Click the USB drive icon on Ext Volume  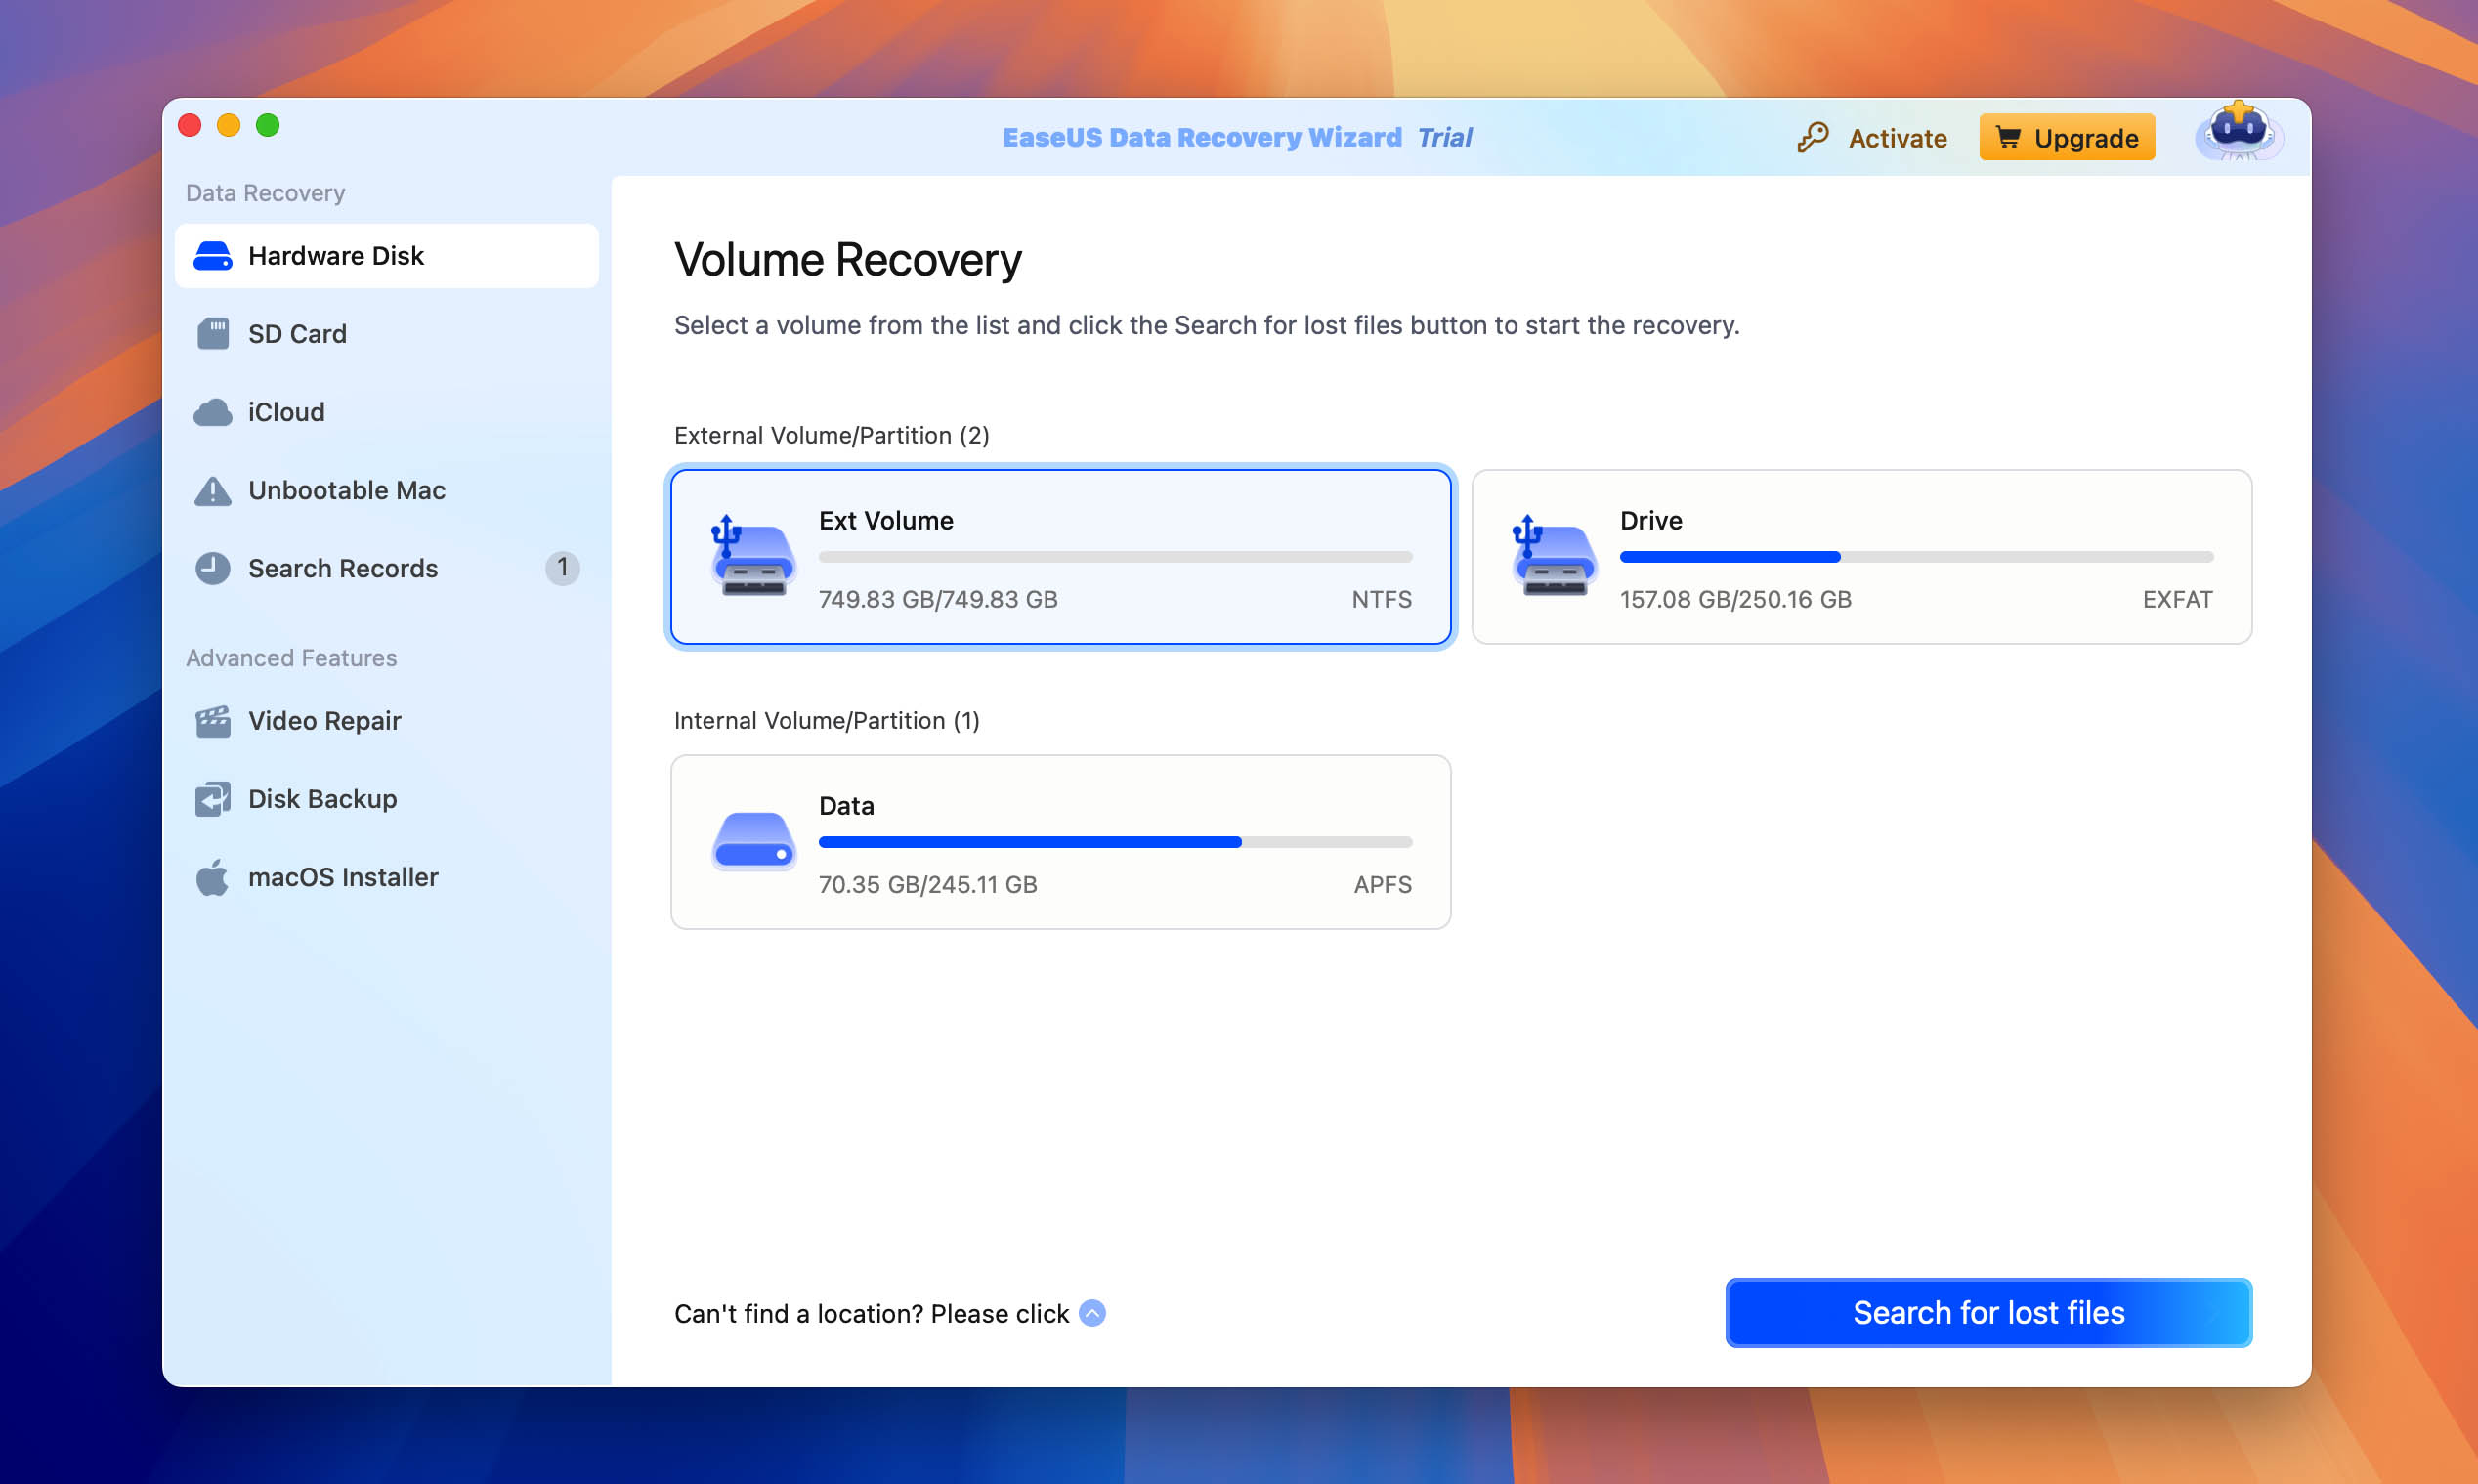[x=753, y=556]
